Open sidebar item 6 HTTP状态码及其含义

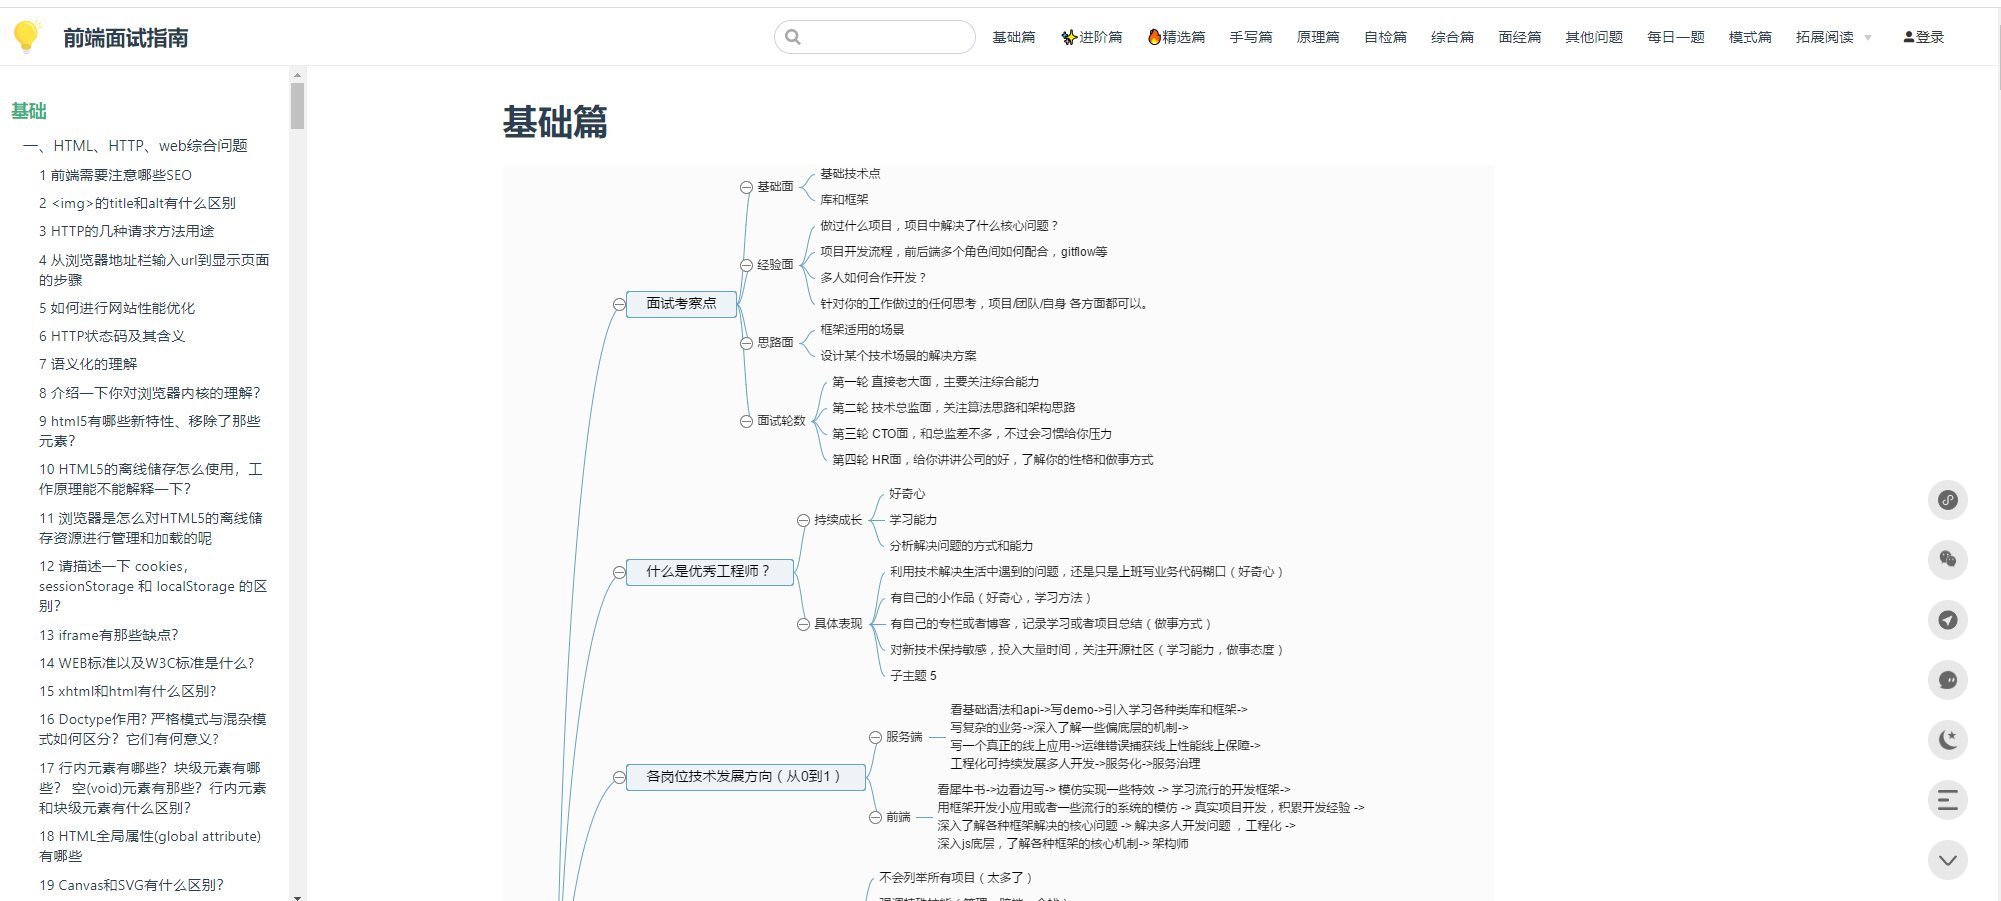(112, 336)
